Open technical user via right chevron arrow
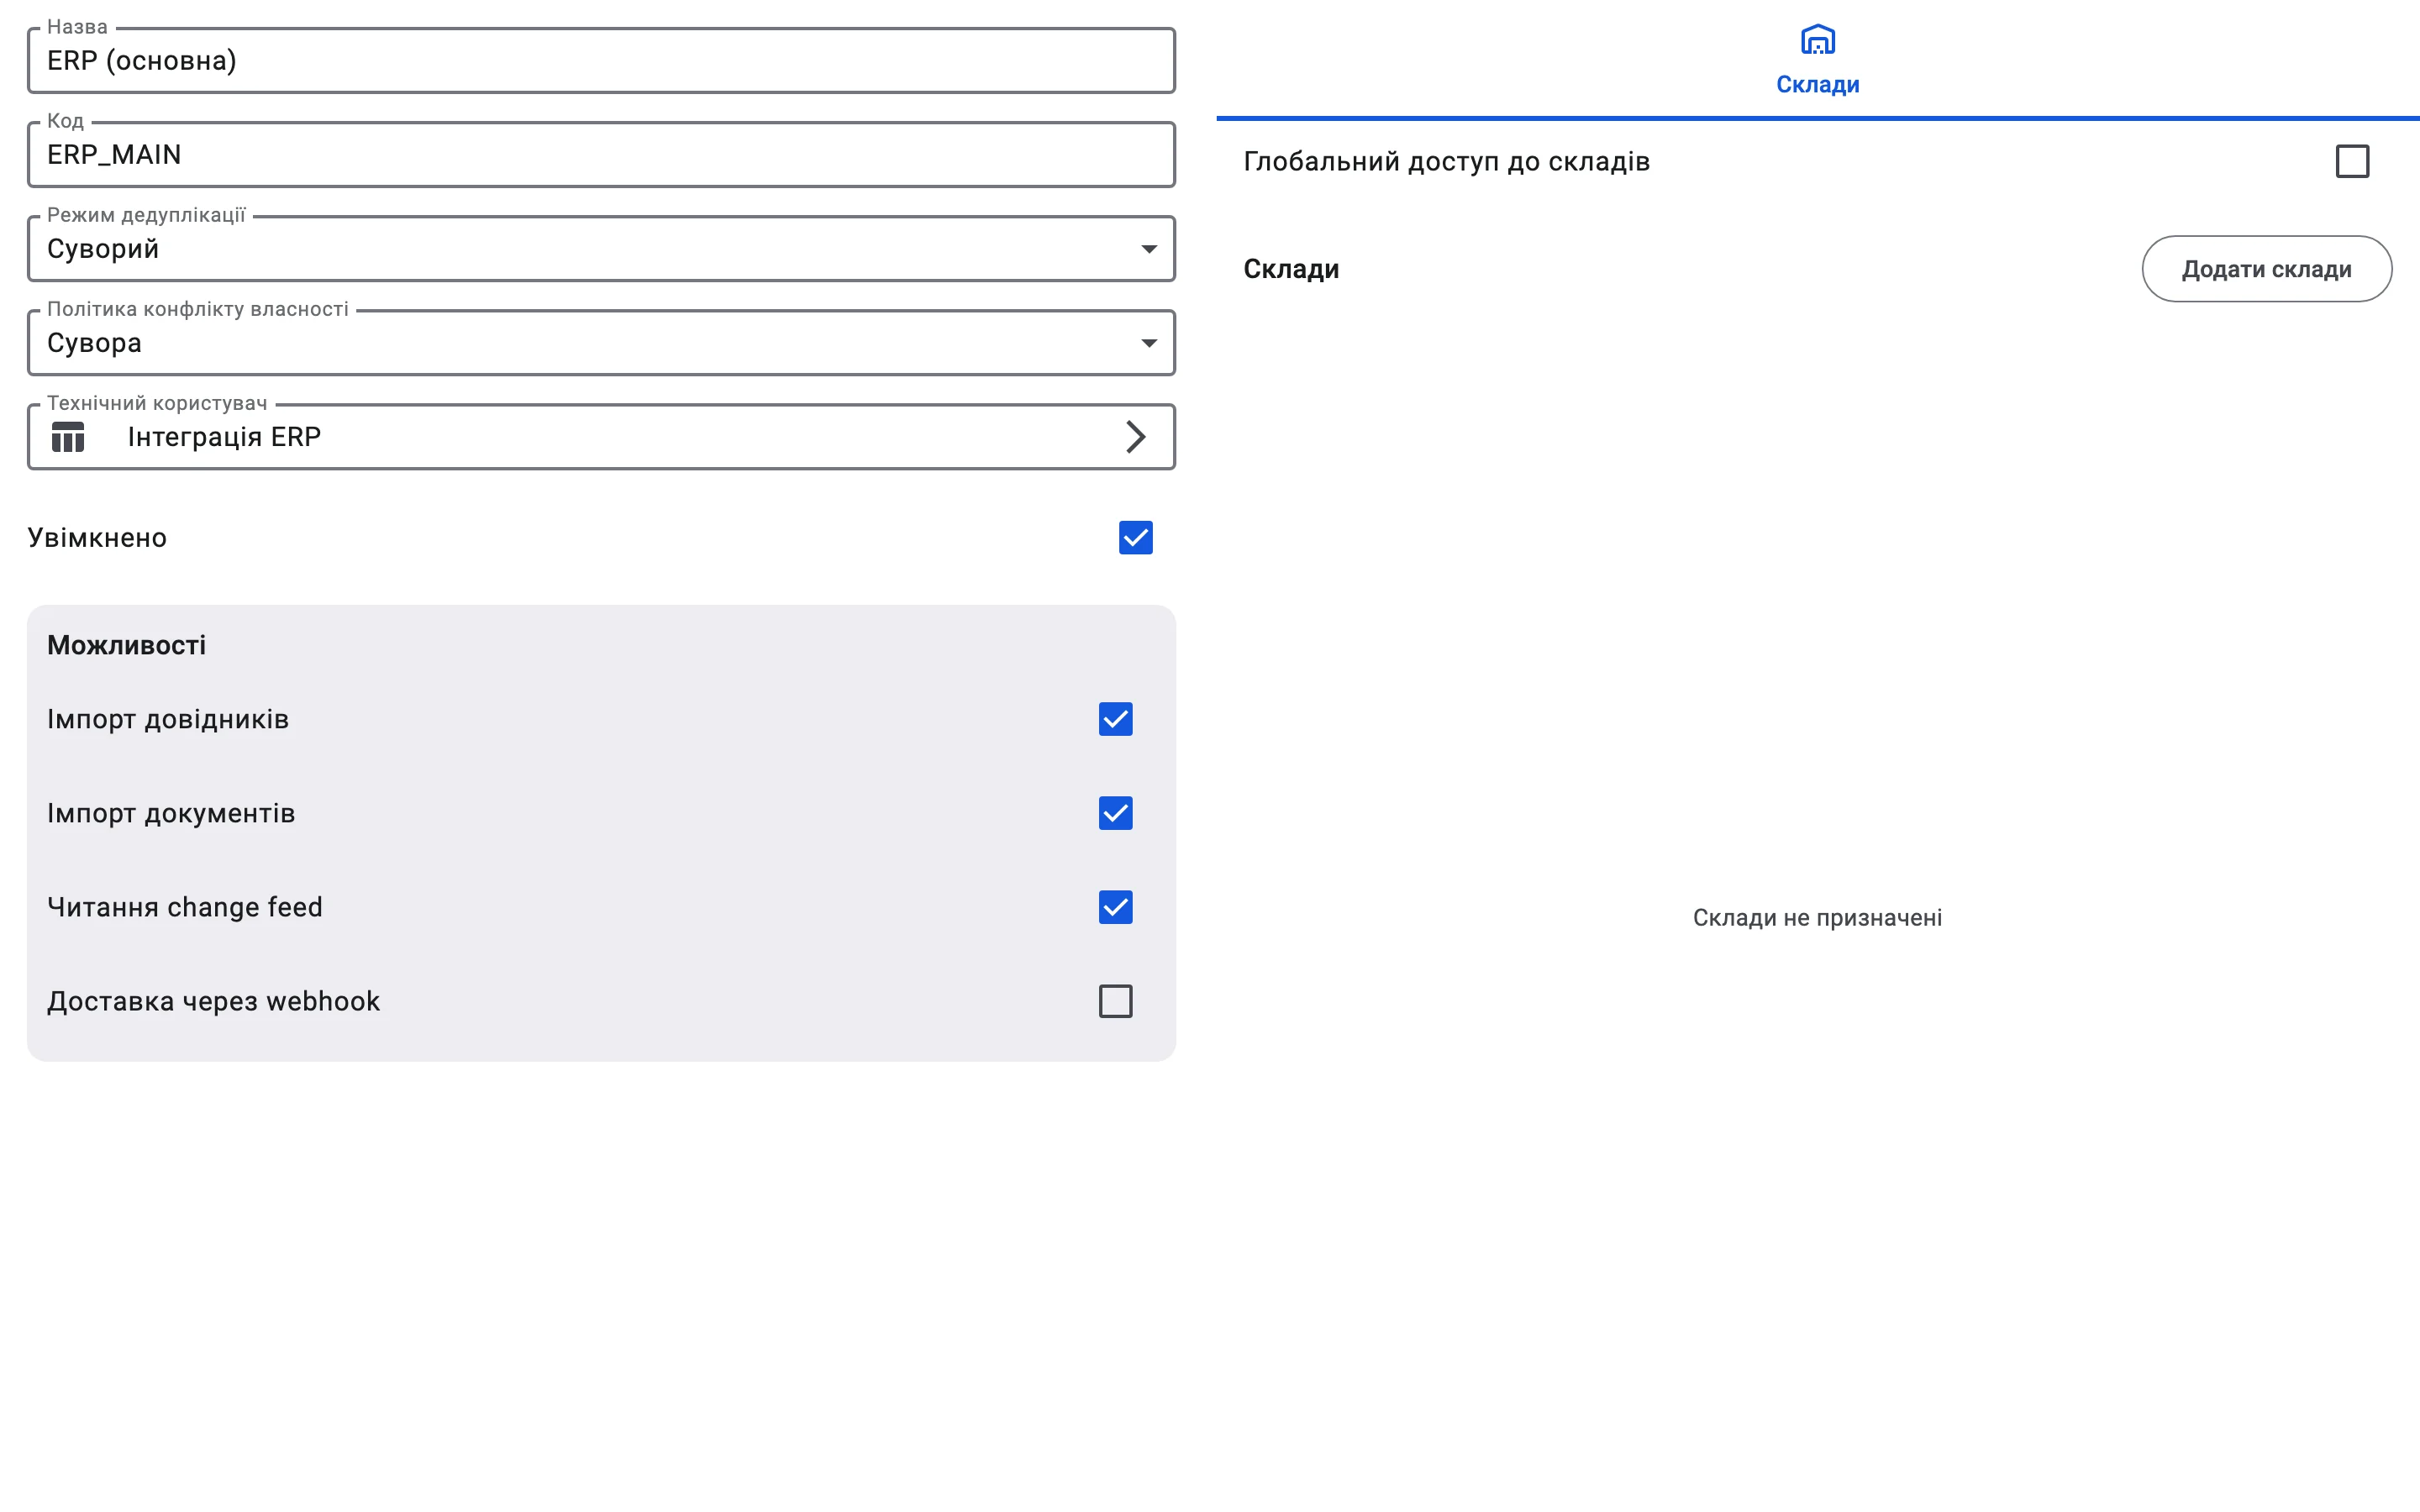Viewport: 2420px width, 1512px height. pyautogui.click(x=1135, y=437)
